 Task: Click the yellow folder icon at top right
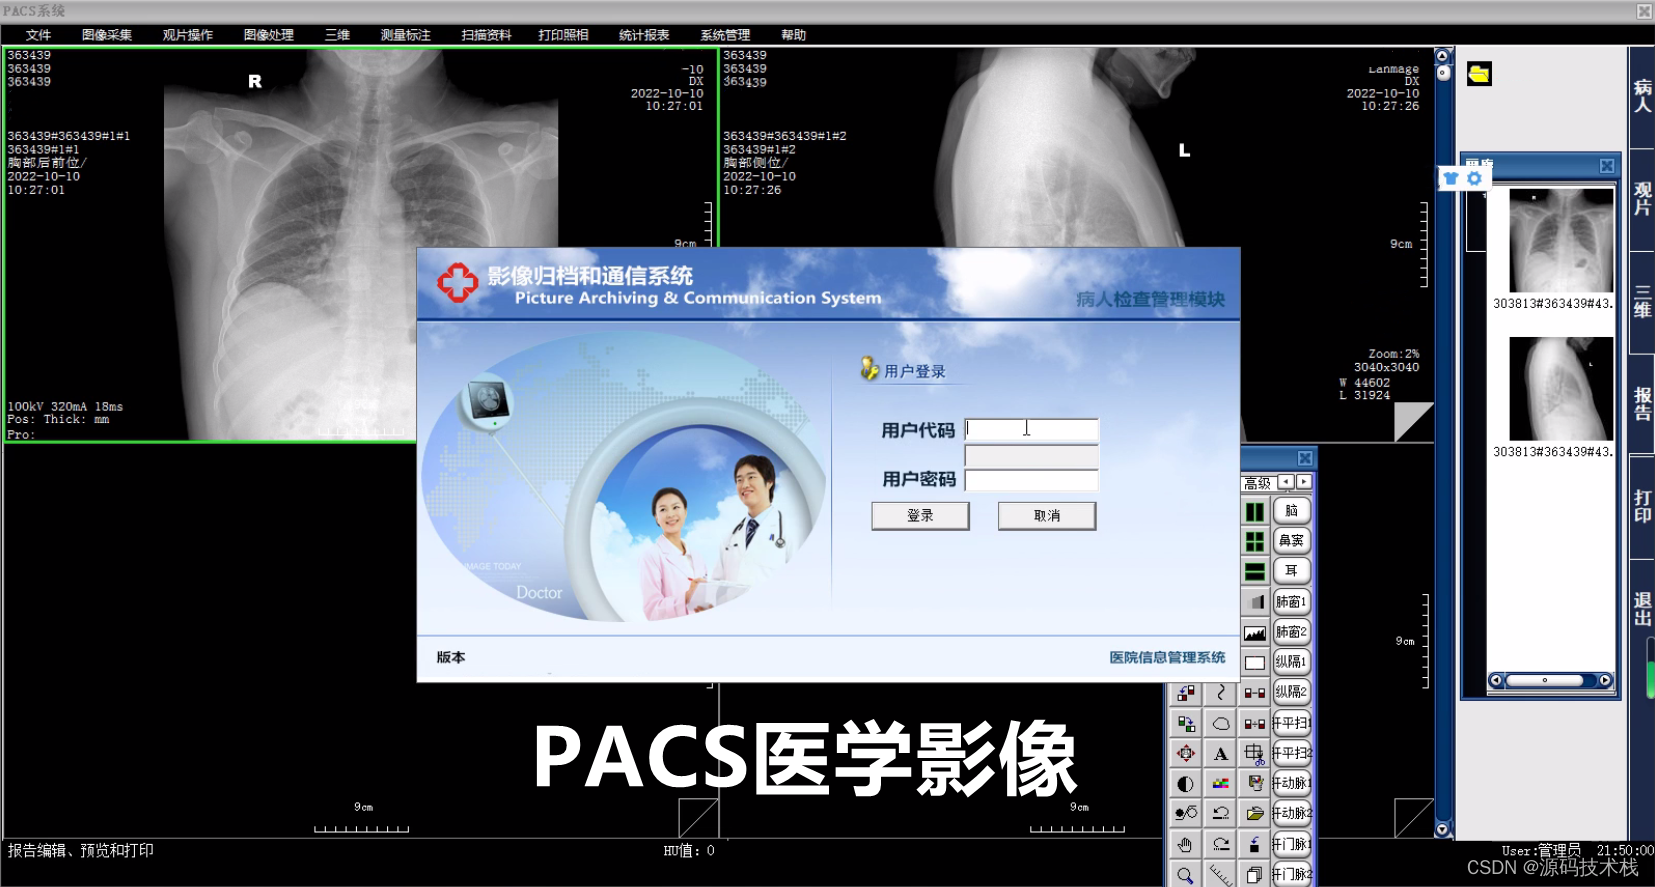point(1479,74)
